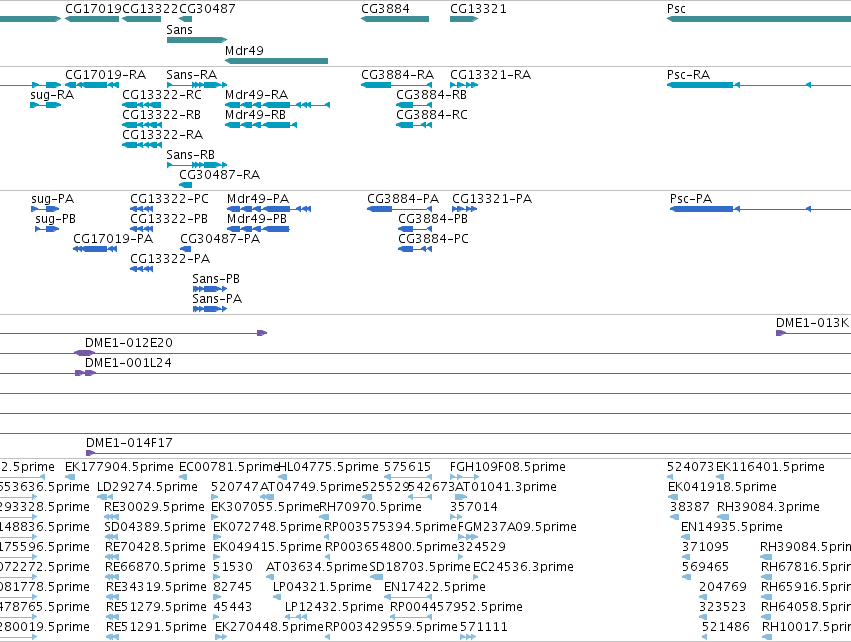Screen dimensions: 851x642
Task: Click the Sans-RA label
Action: pyautogui.click(x=192, y=75)
